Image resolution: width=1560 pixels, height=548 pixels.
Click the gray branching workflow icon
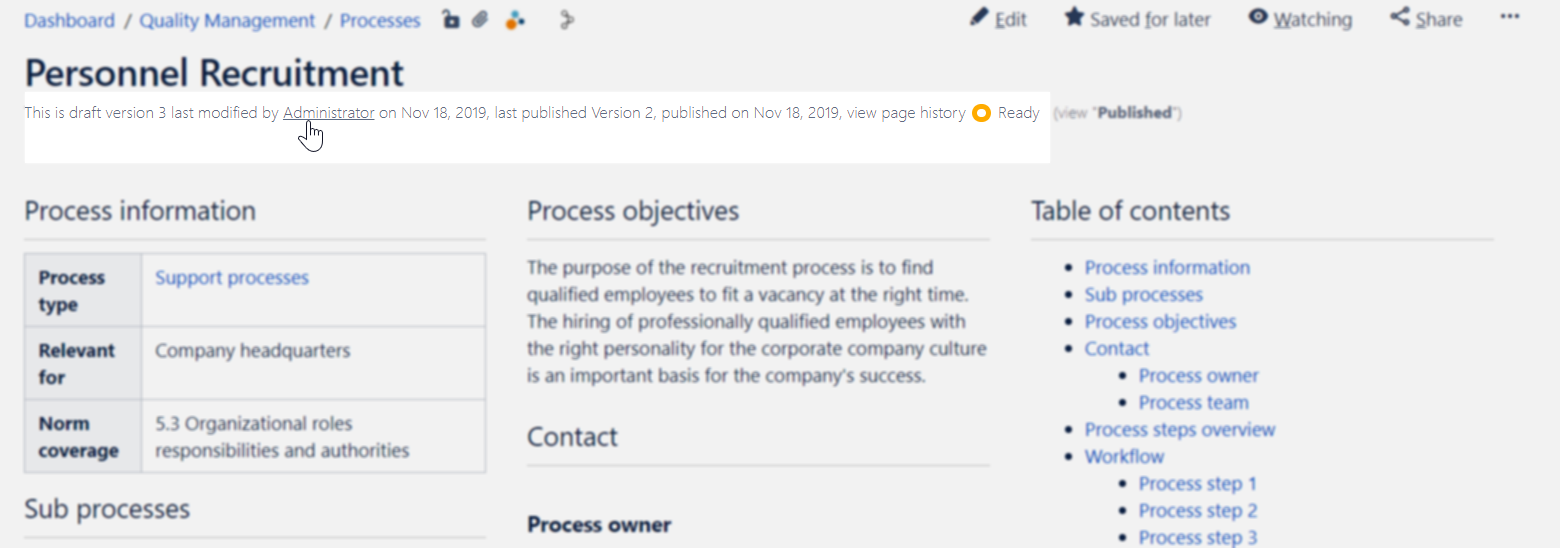point(567,20)
